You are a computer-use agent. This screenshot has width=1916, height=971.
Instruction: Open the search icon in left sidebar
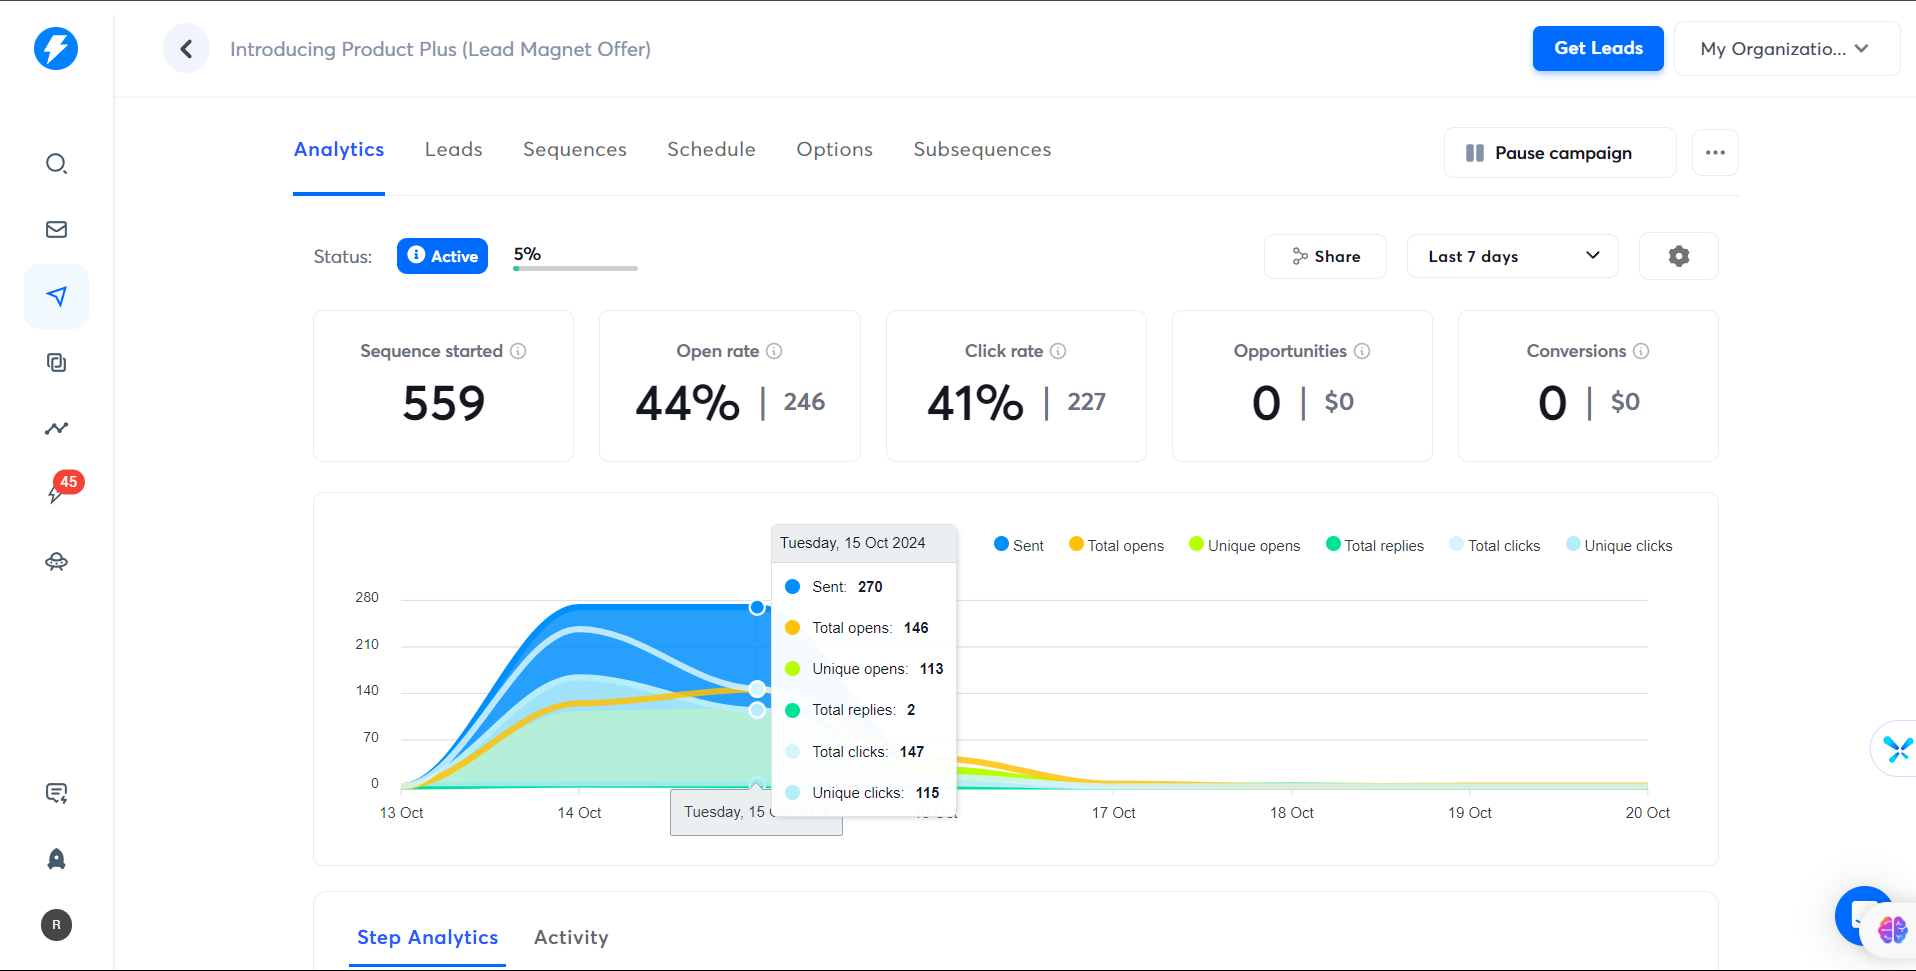click(56, 164)
